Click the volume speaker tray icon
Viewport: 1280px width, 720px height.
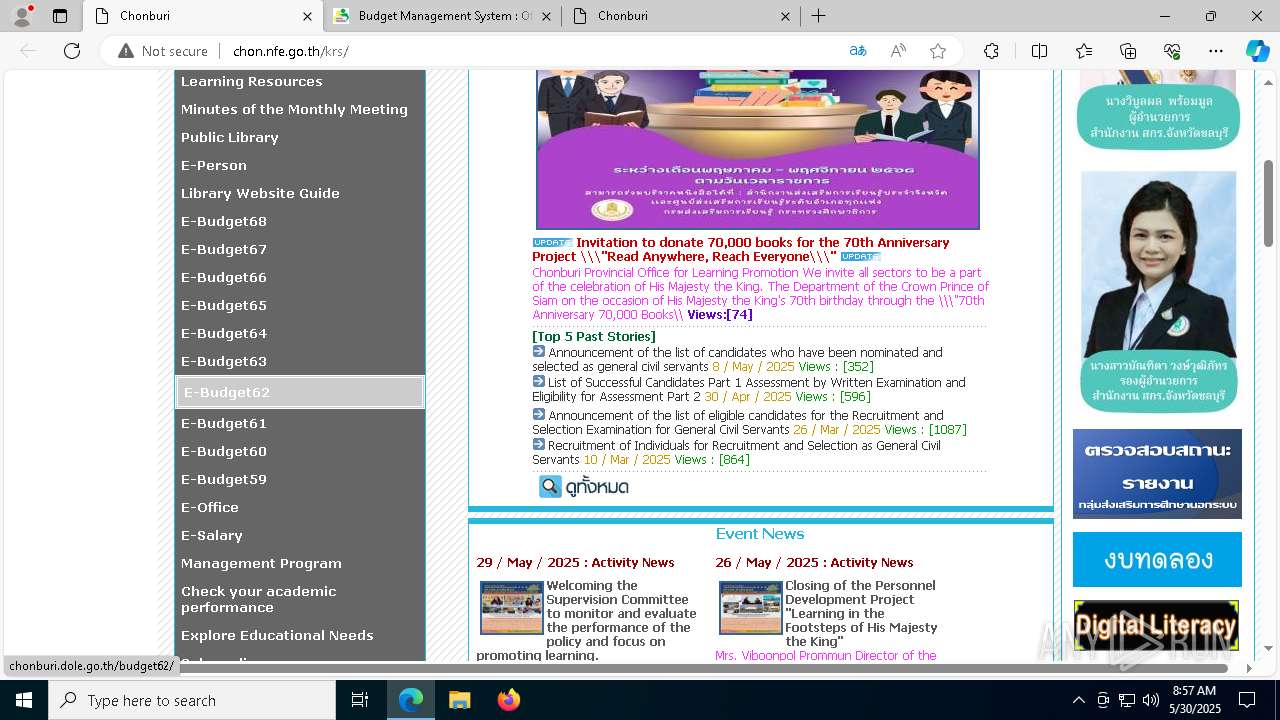pos(1150,700)
